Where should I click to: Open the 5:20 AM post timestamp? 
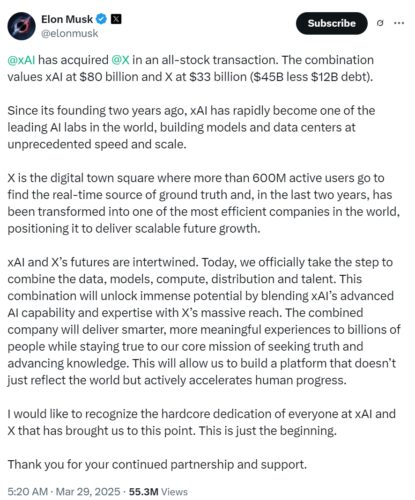coord(28,492)
